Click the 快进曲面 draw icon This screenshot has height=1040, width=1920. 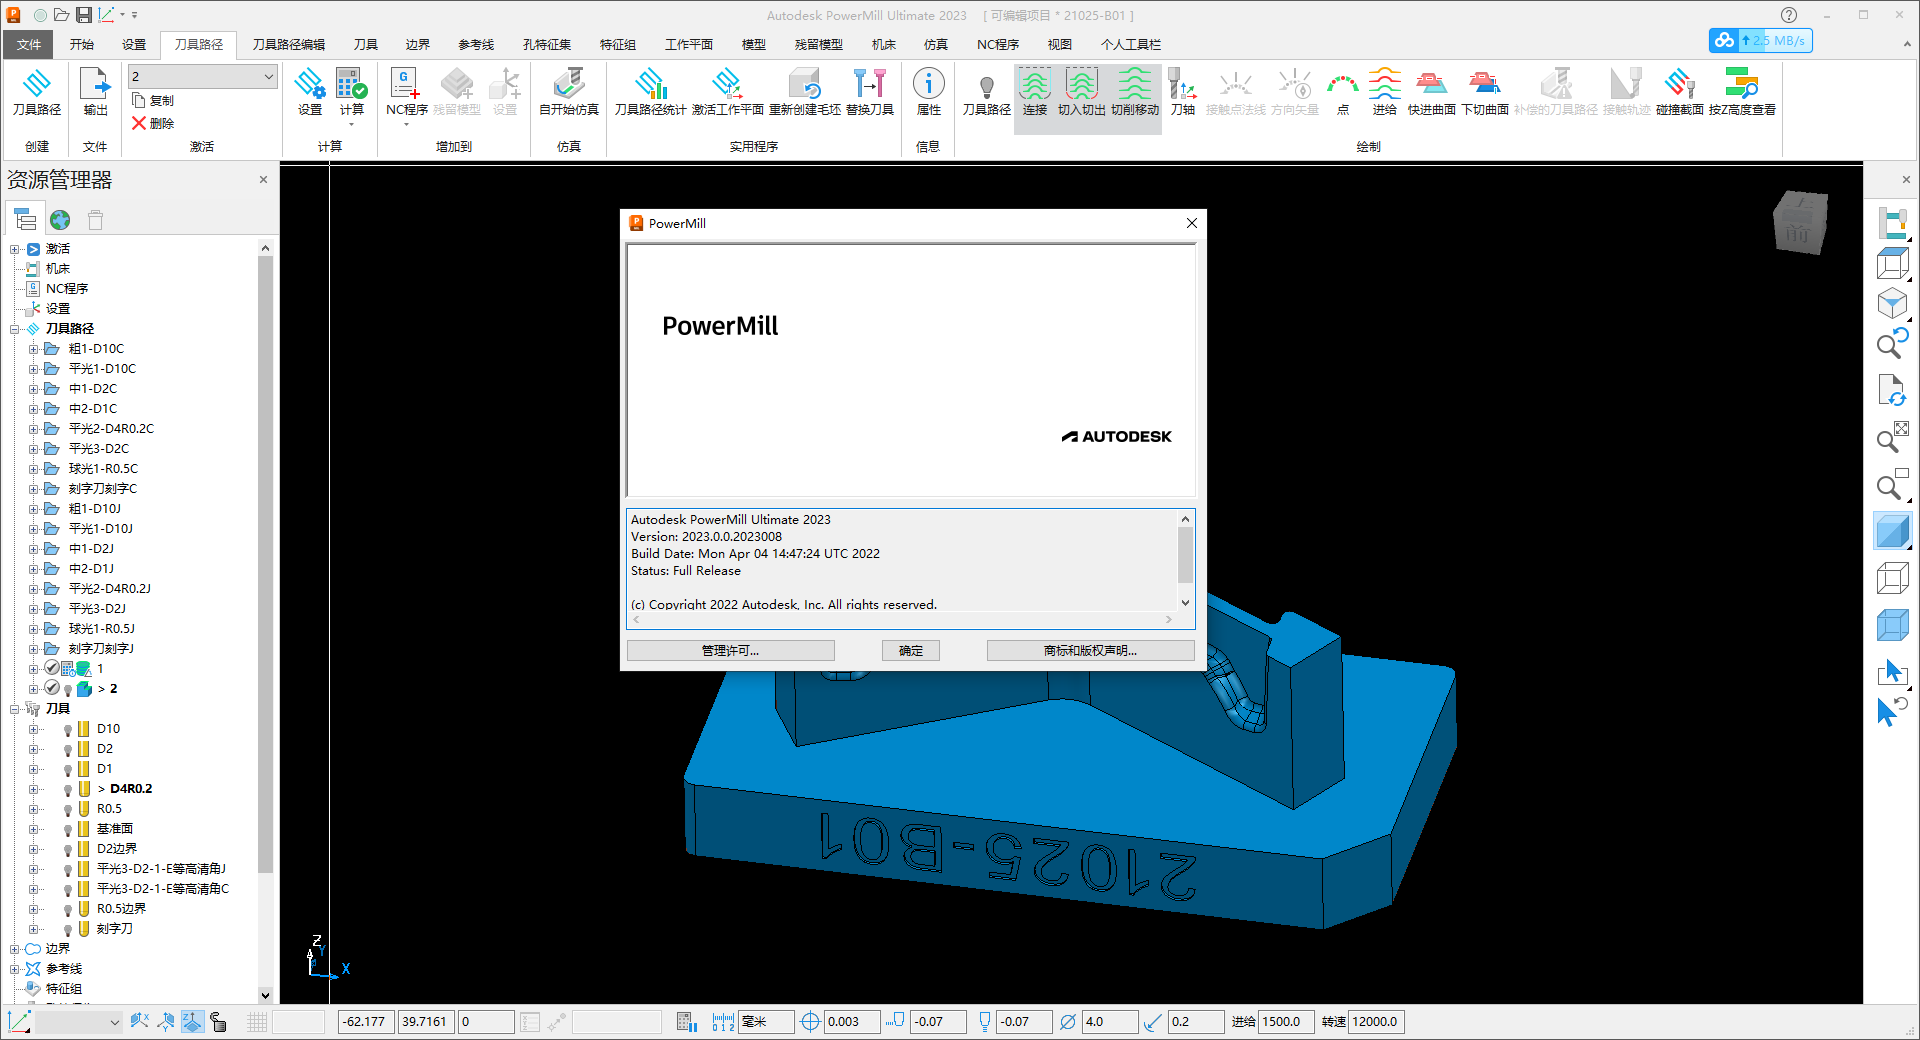point(1431,92)
